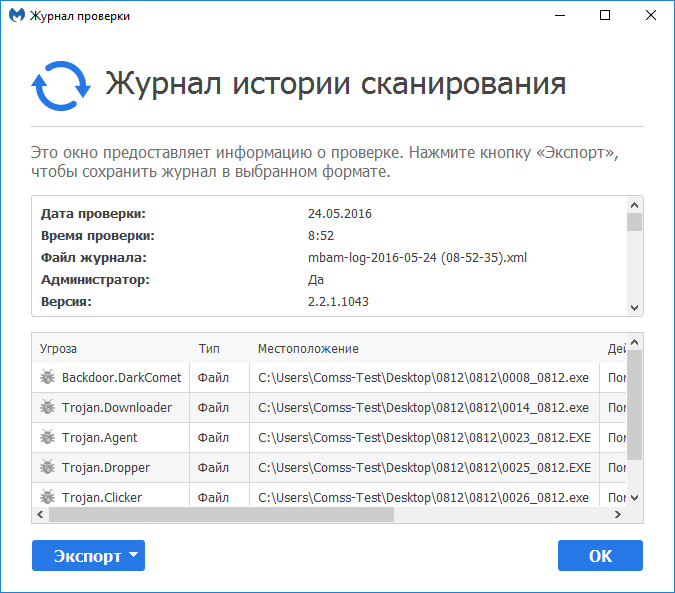The height and width of the screenshot is (593, 675).
Task: Click the scan date value 24.05.2016
Action: click(340, 213)
